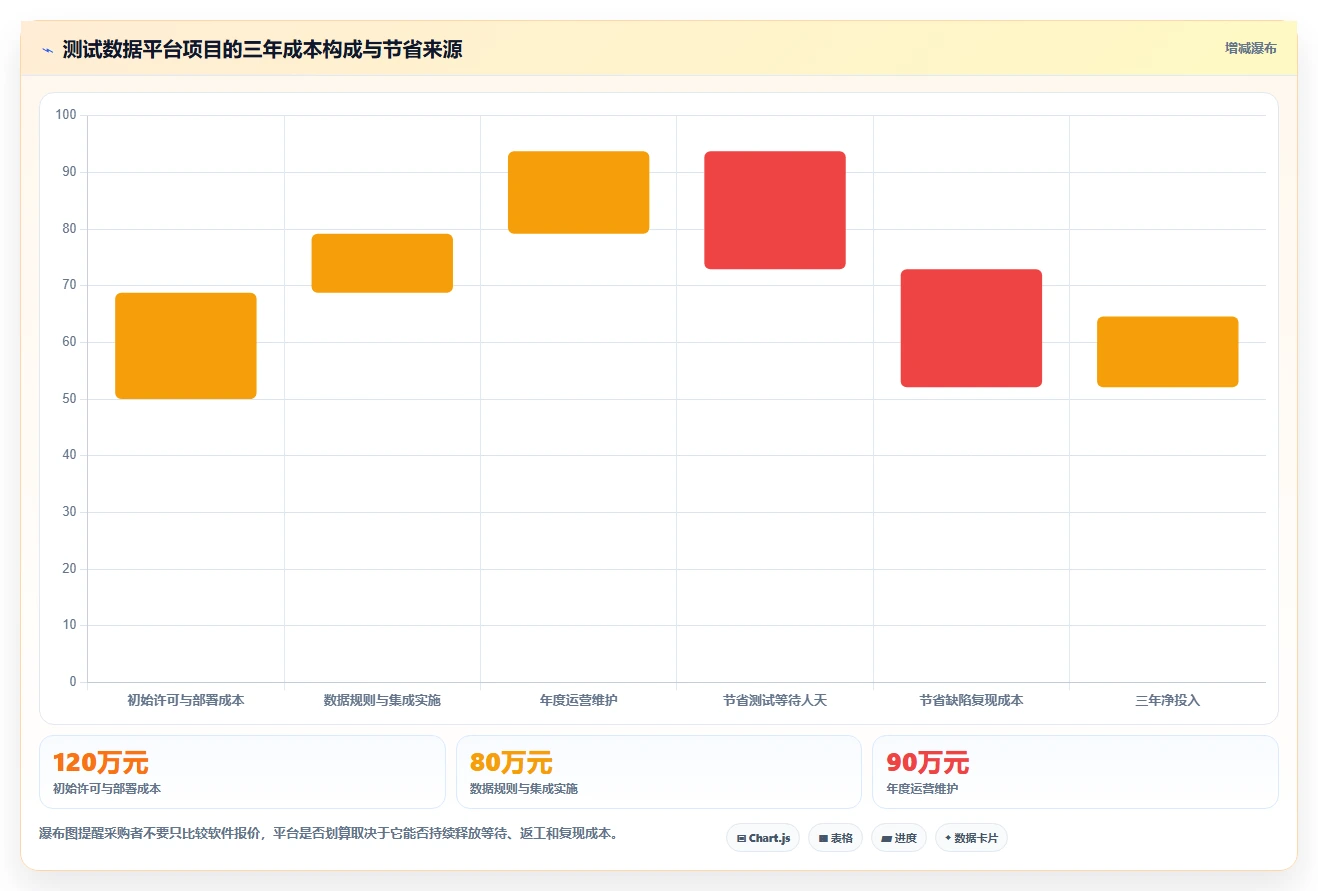This screenshot has width=1318, height=891.
Task: Click the 进度 chip
Action: coord(899,838)
